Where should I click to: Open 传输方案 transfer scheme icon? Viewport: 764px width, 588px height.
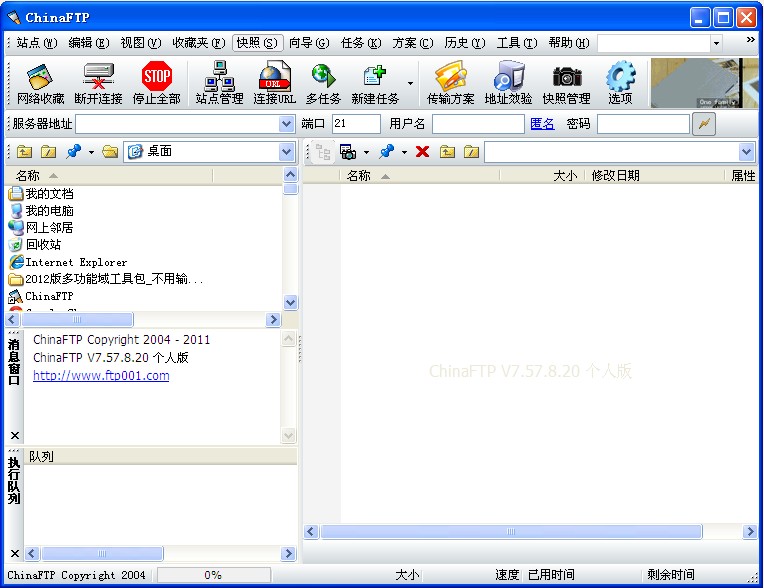[450, 82]
